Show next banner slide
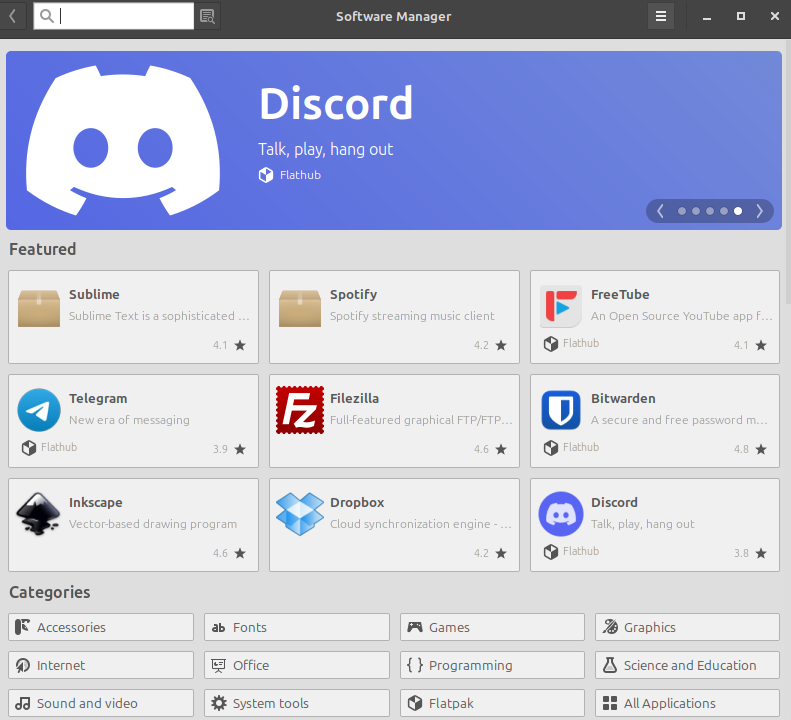791x720 pixels. (759, 211)
